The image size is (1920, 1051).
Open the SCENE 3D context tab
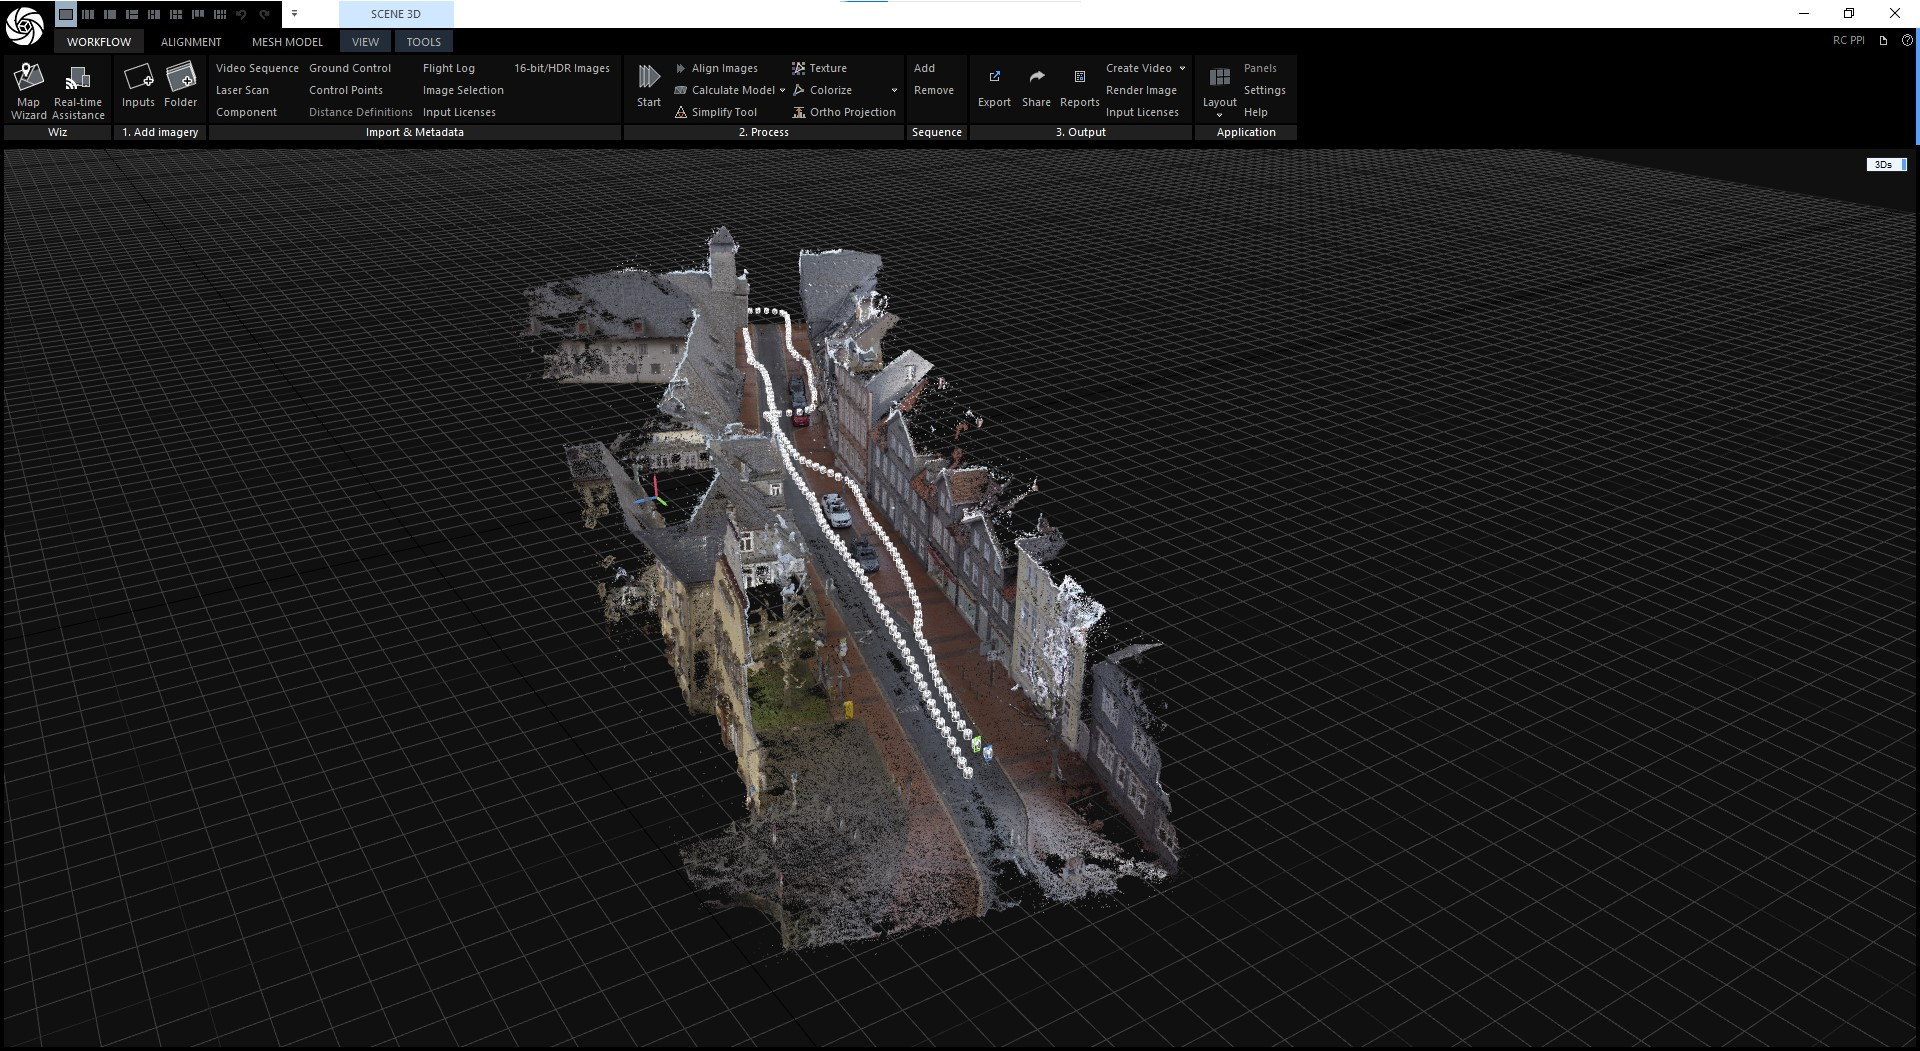tap(396, 14)
